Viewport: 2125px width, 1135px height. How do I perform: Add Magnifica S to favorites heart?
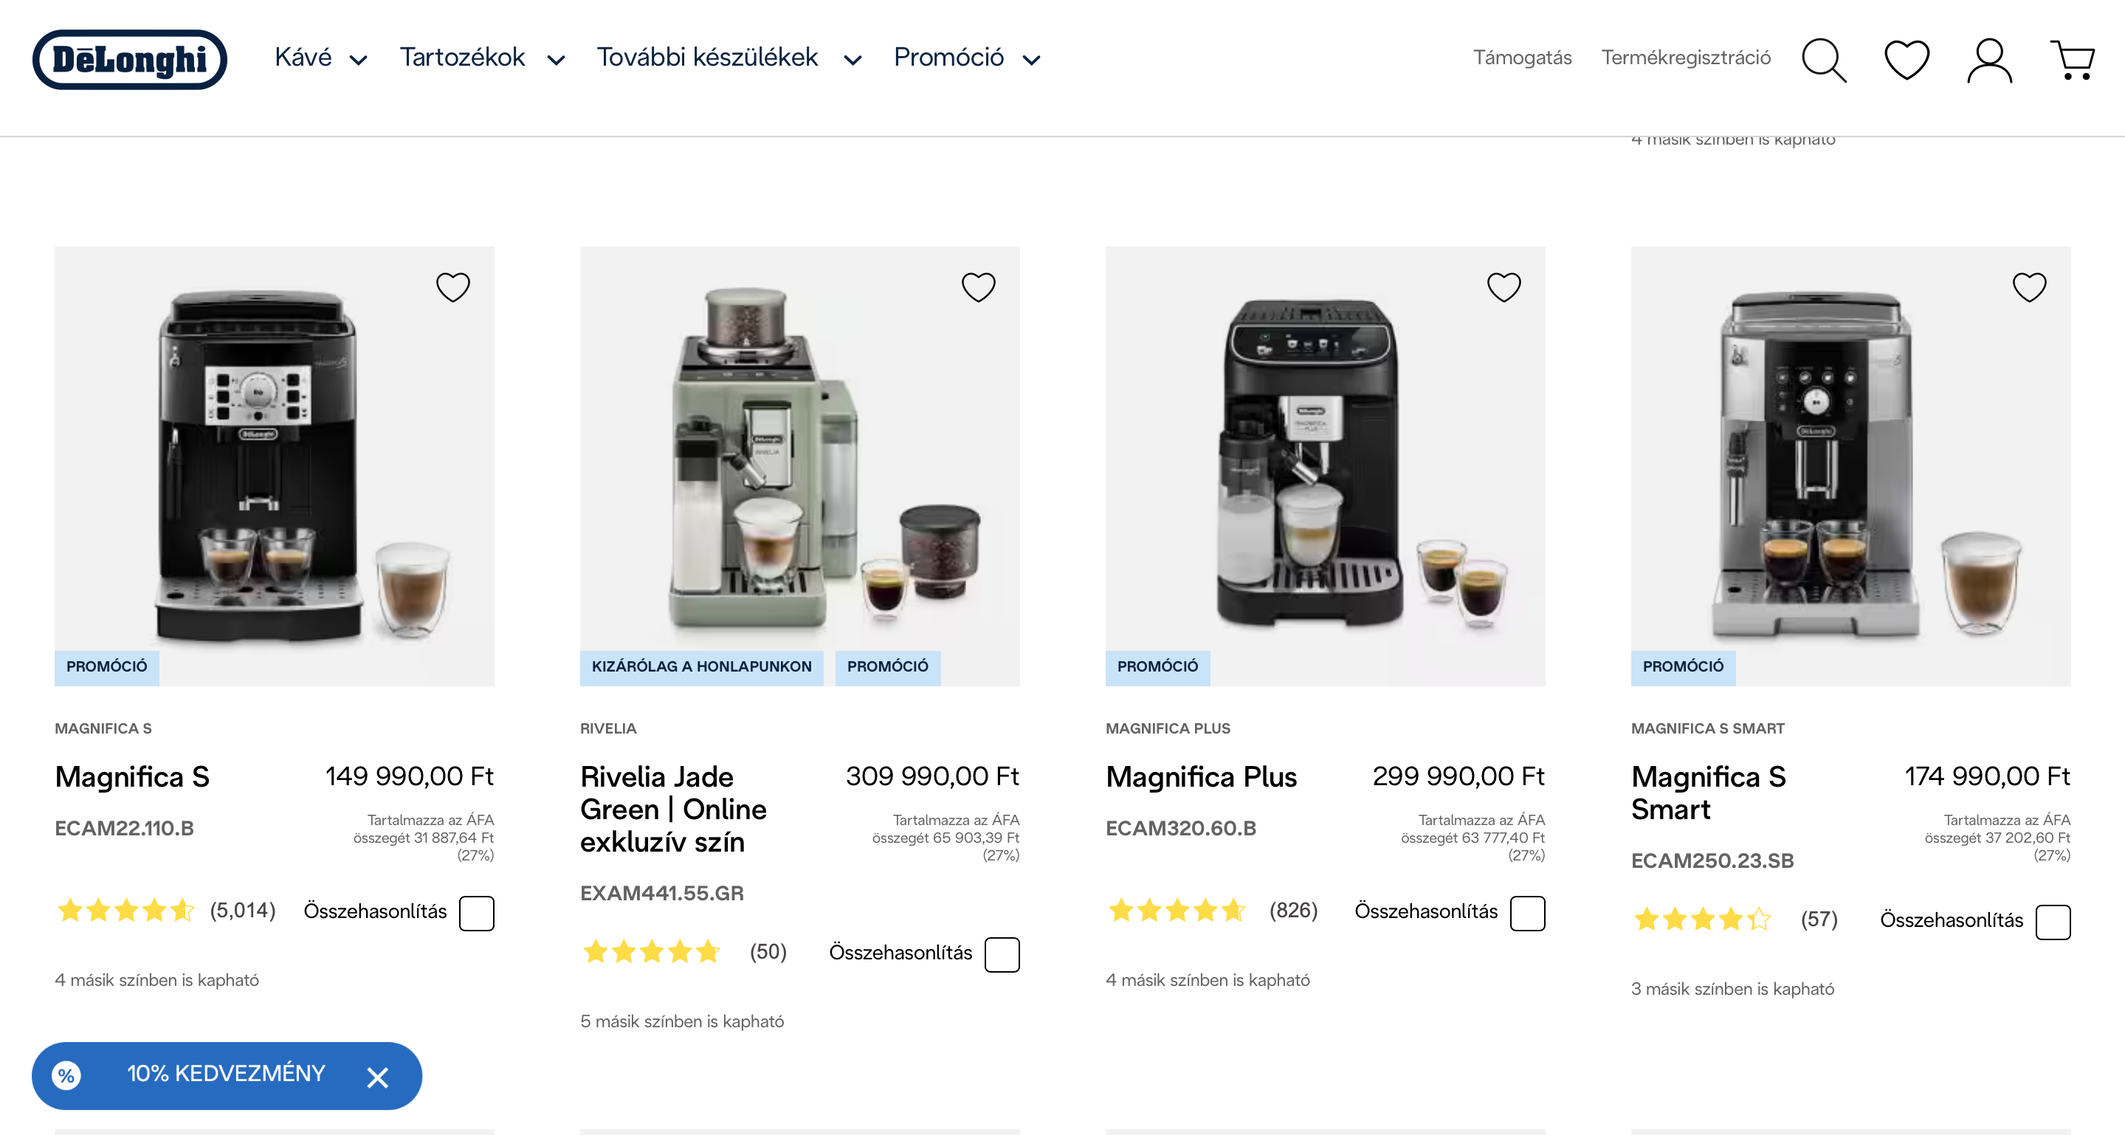click(453, 288)
